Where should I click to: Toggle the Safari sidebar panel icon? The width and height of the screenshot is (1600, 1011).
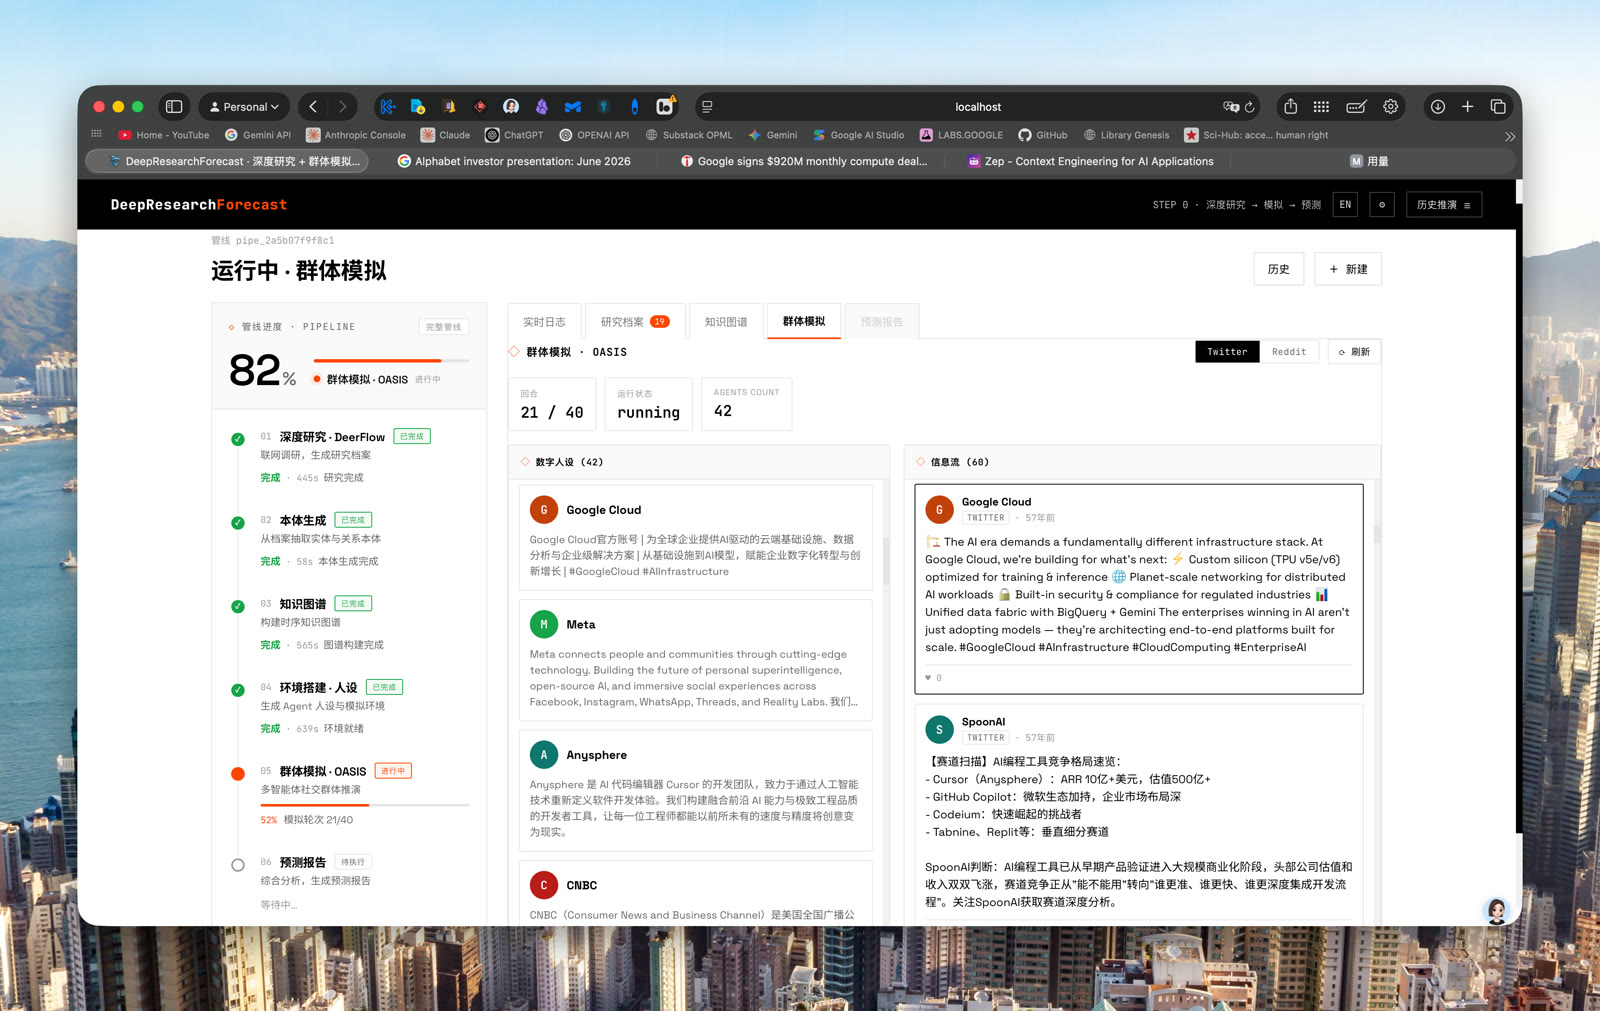pos(174,107)
